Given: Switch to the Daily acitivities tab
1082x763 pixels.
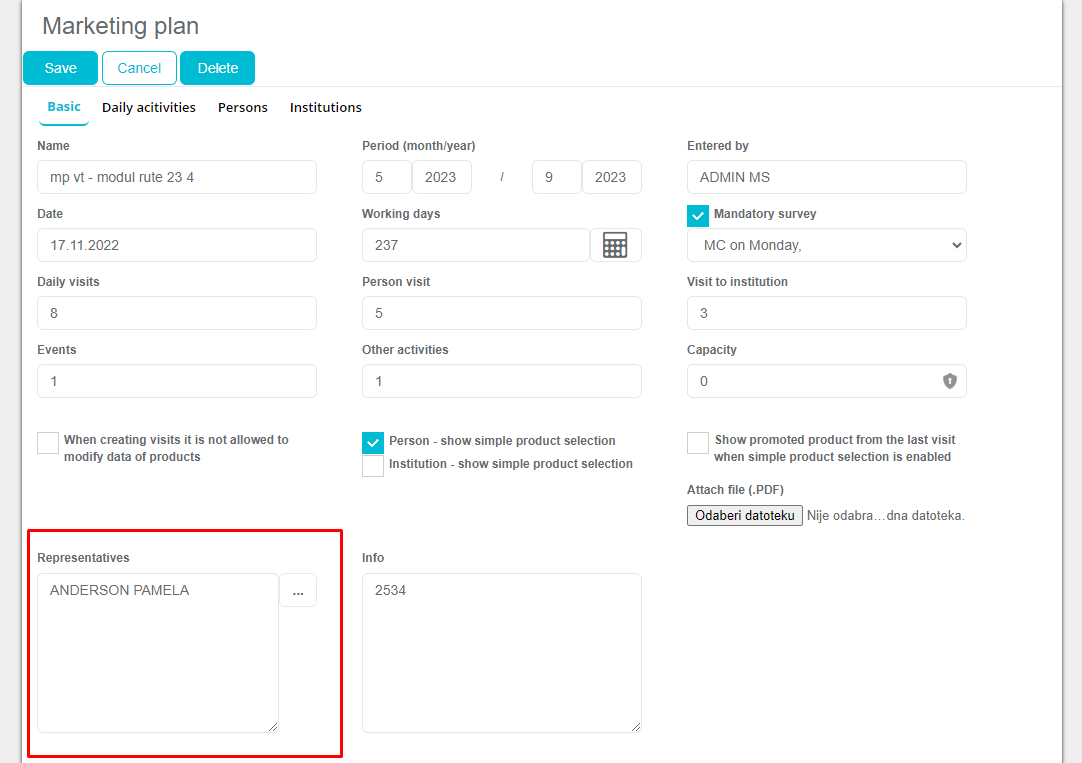Looking at the screenshot, I should pyautogui.click(x=149, y=107).
